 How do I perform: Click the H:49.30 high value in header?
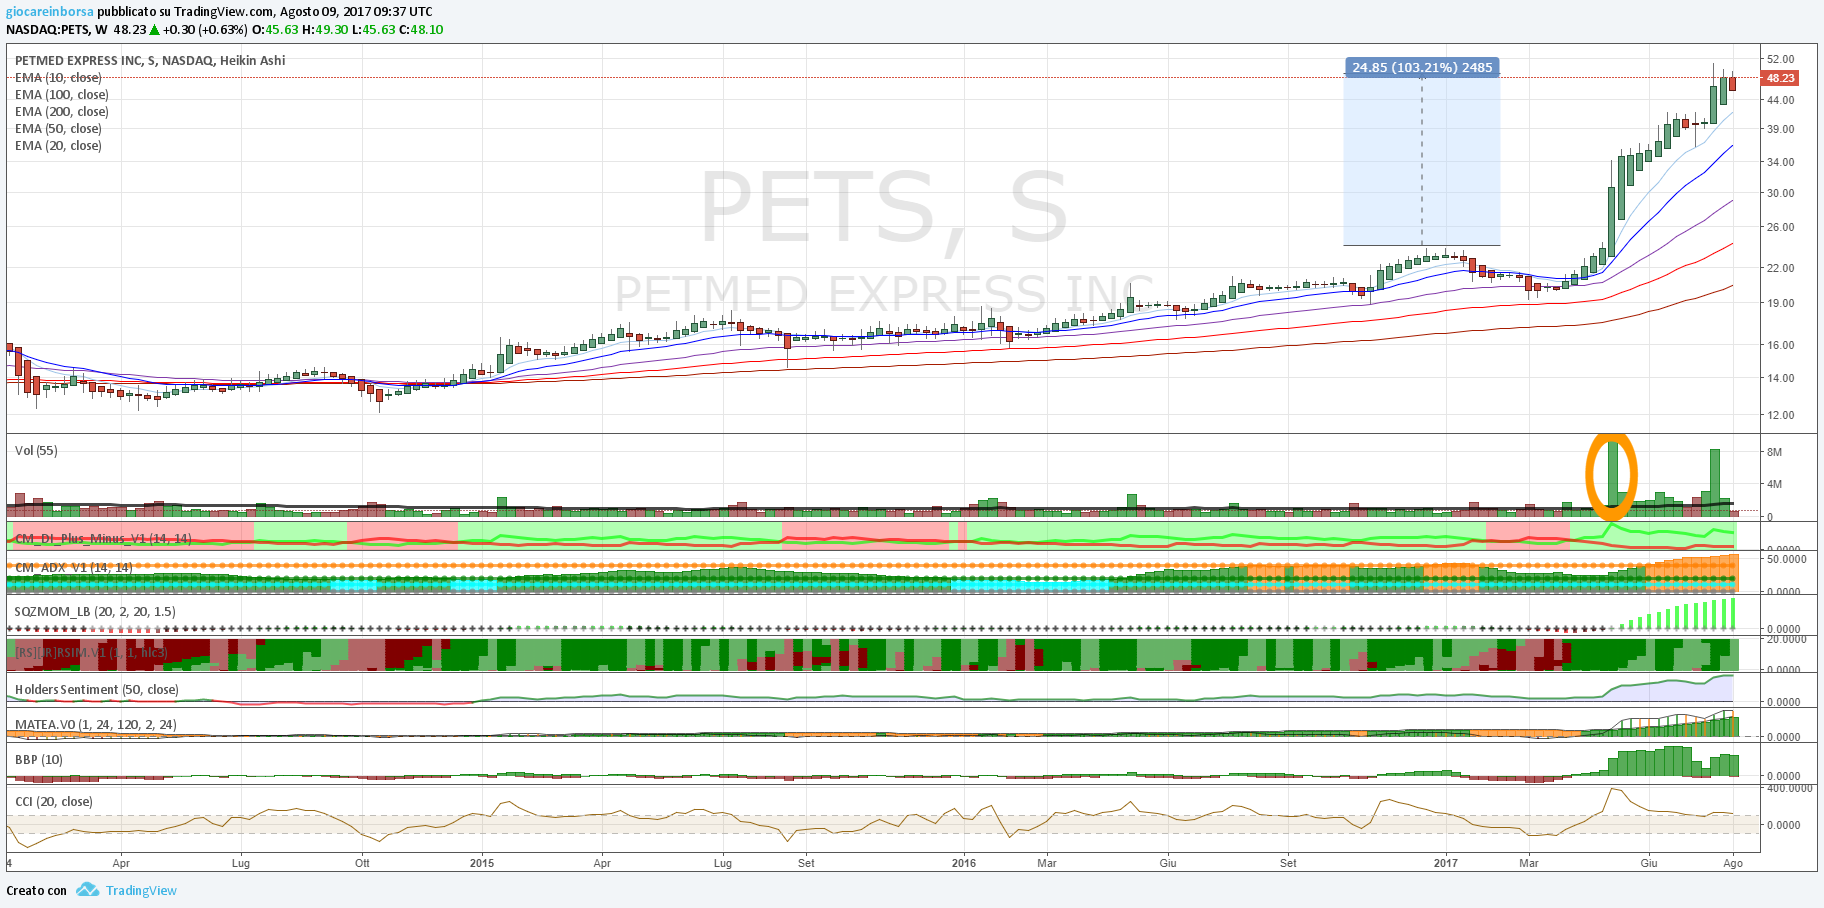[x=325, y=30]
